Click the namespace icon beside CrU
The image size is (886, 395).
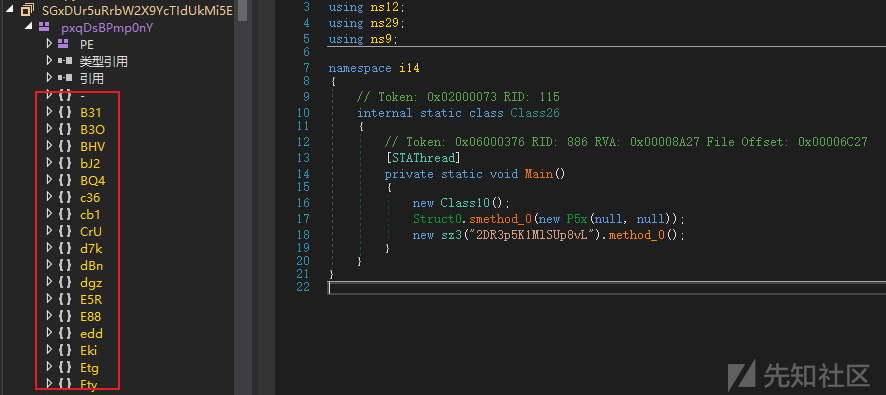coord(65,231)
